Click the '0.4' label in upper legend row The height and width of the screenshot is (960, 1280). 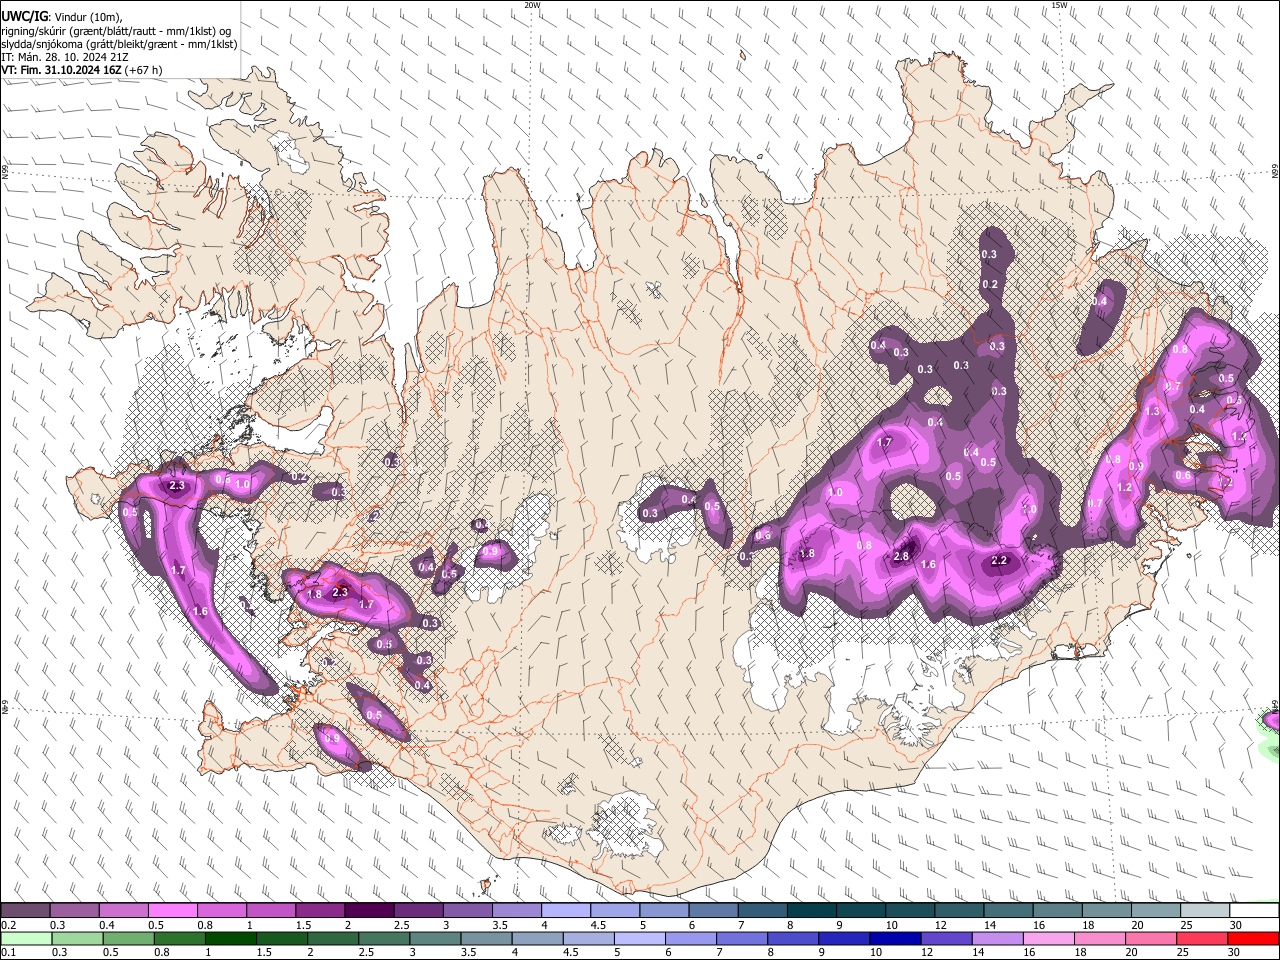pos(106,925)
